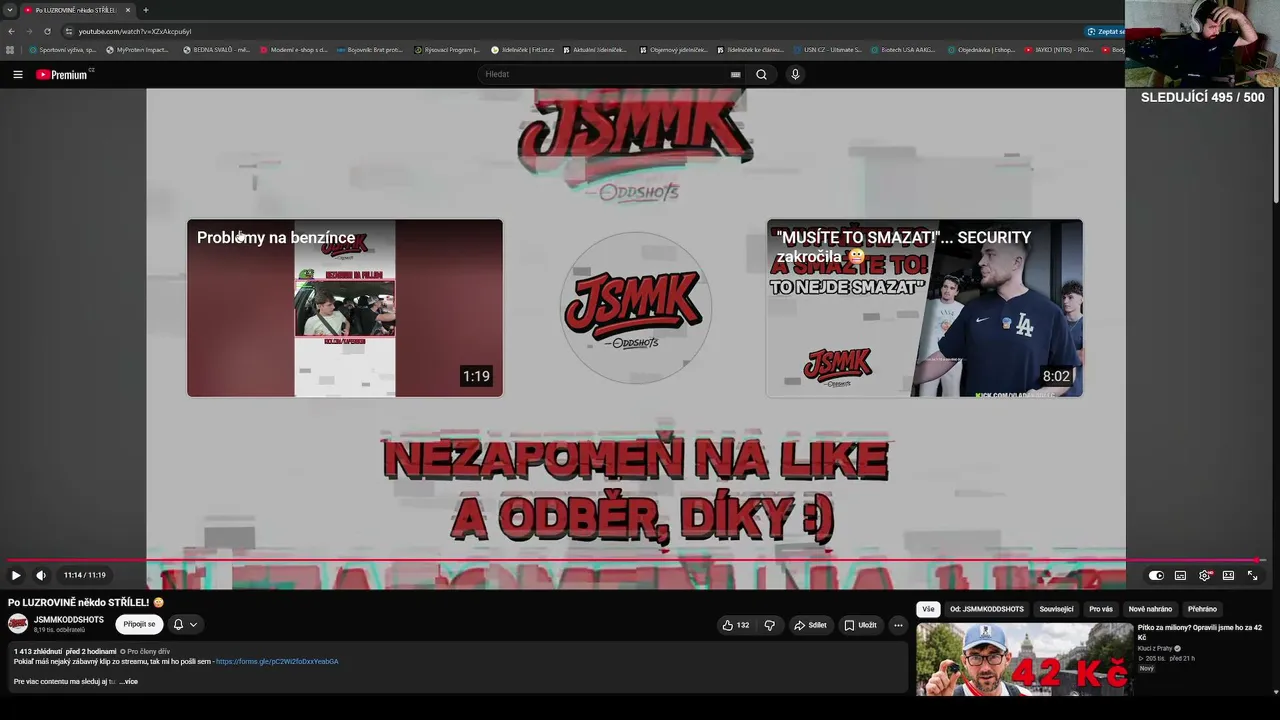The width and height of the screenshot is (1280, 720).
Task: Open JSMMKODDSHOTS channel name link
Action: tap(69, 620)
